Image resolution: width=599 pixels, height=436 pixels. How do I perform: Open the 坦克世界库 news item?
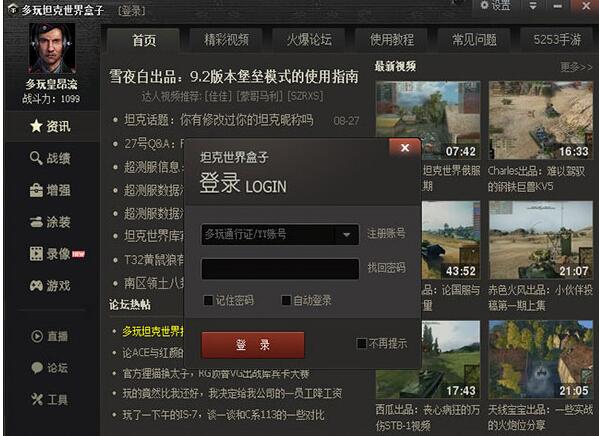click(x=154, y=236)
